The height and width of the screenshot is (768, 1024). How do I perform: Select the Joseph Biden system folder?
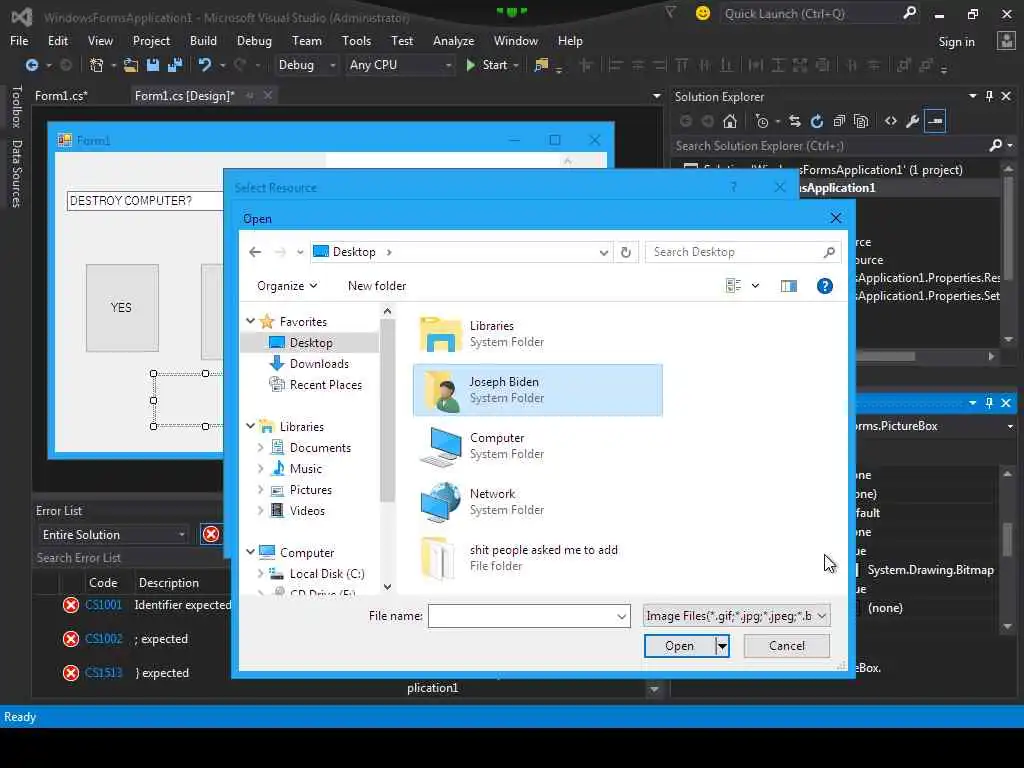pyautogui.click(x=537, y=390)
